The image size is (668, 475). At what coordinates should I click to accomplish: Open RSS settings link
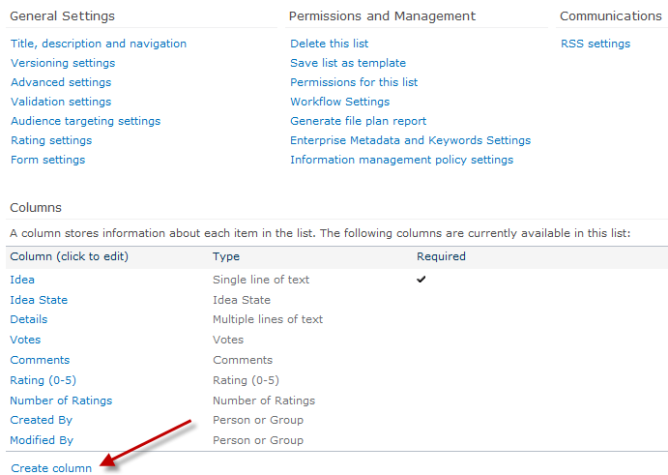point(595,44)
